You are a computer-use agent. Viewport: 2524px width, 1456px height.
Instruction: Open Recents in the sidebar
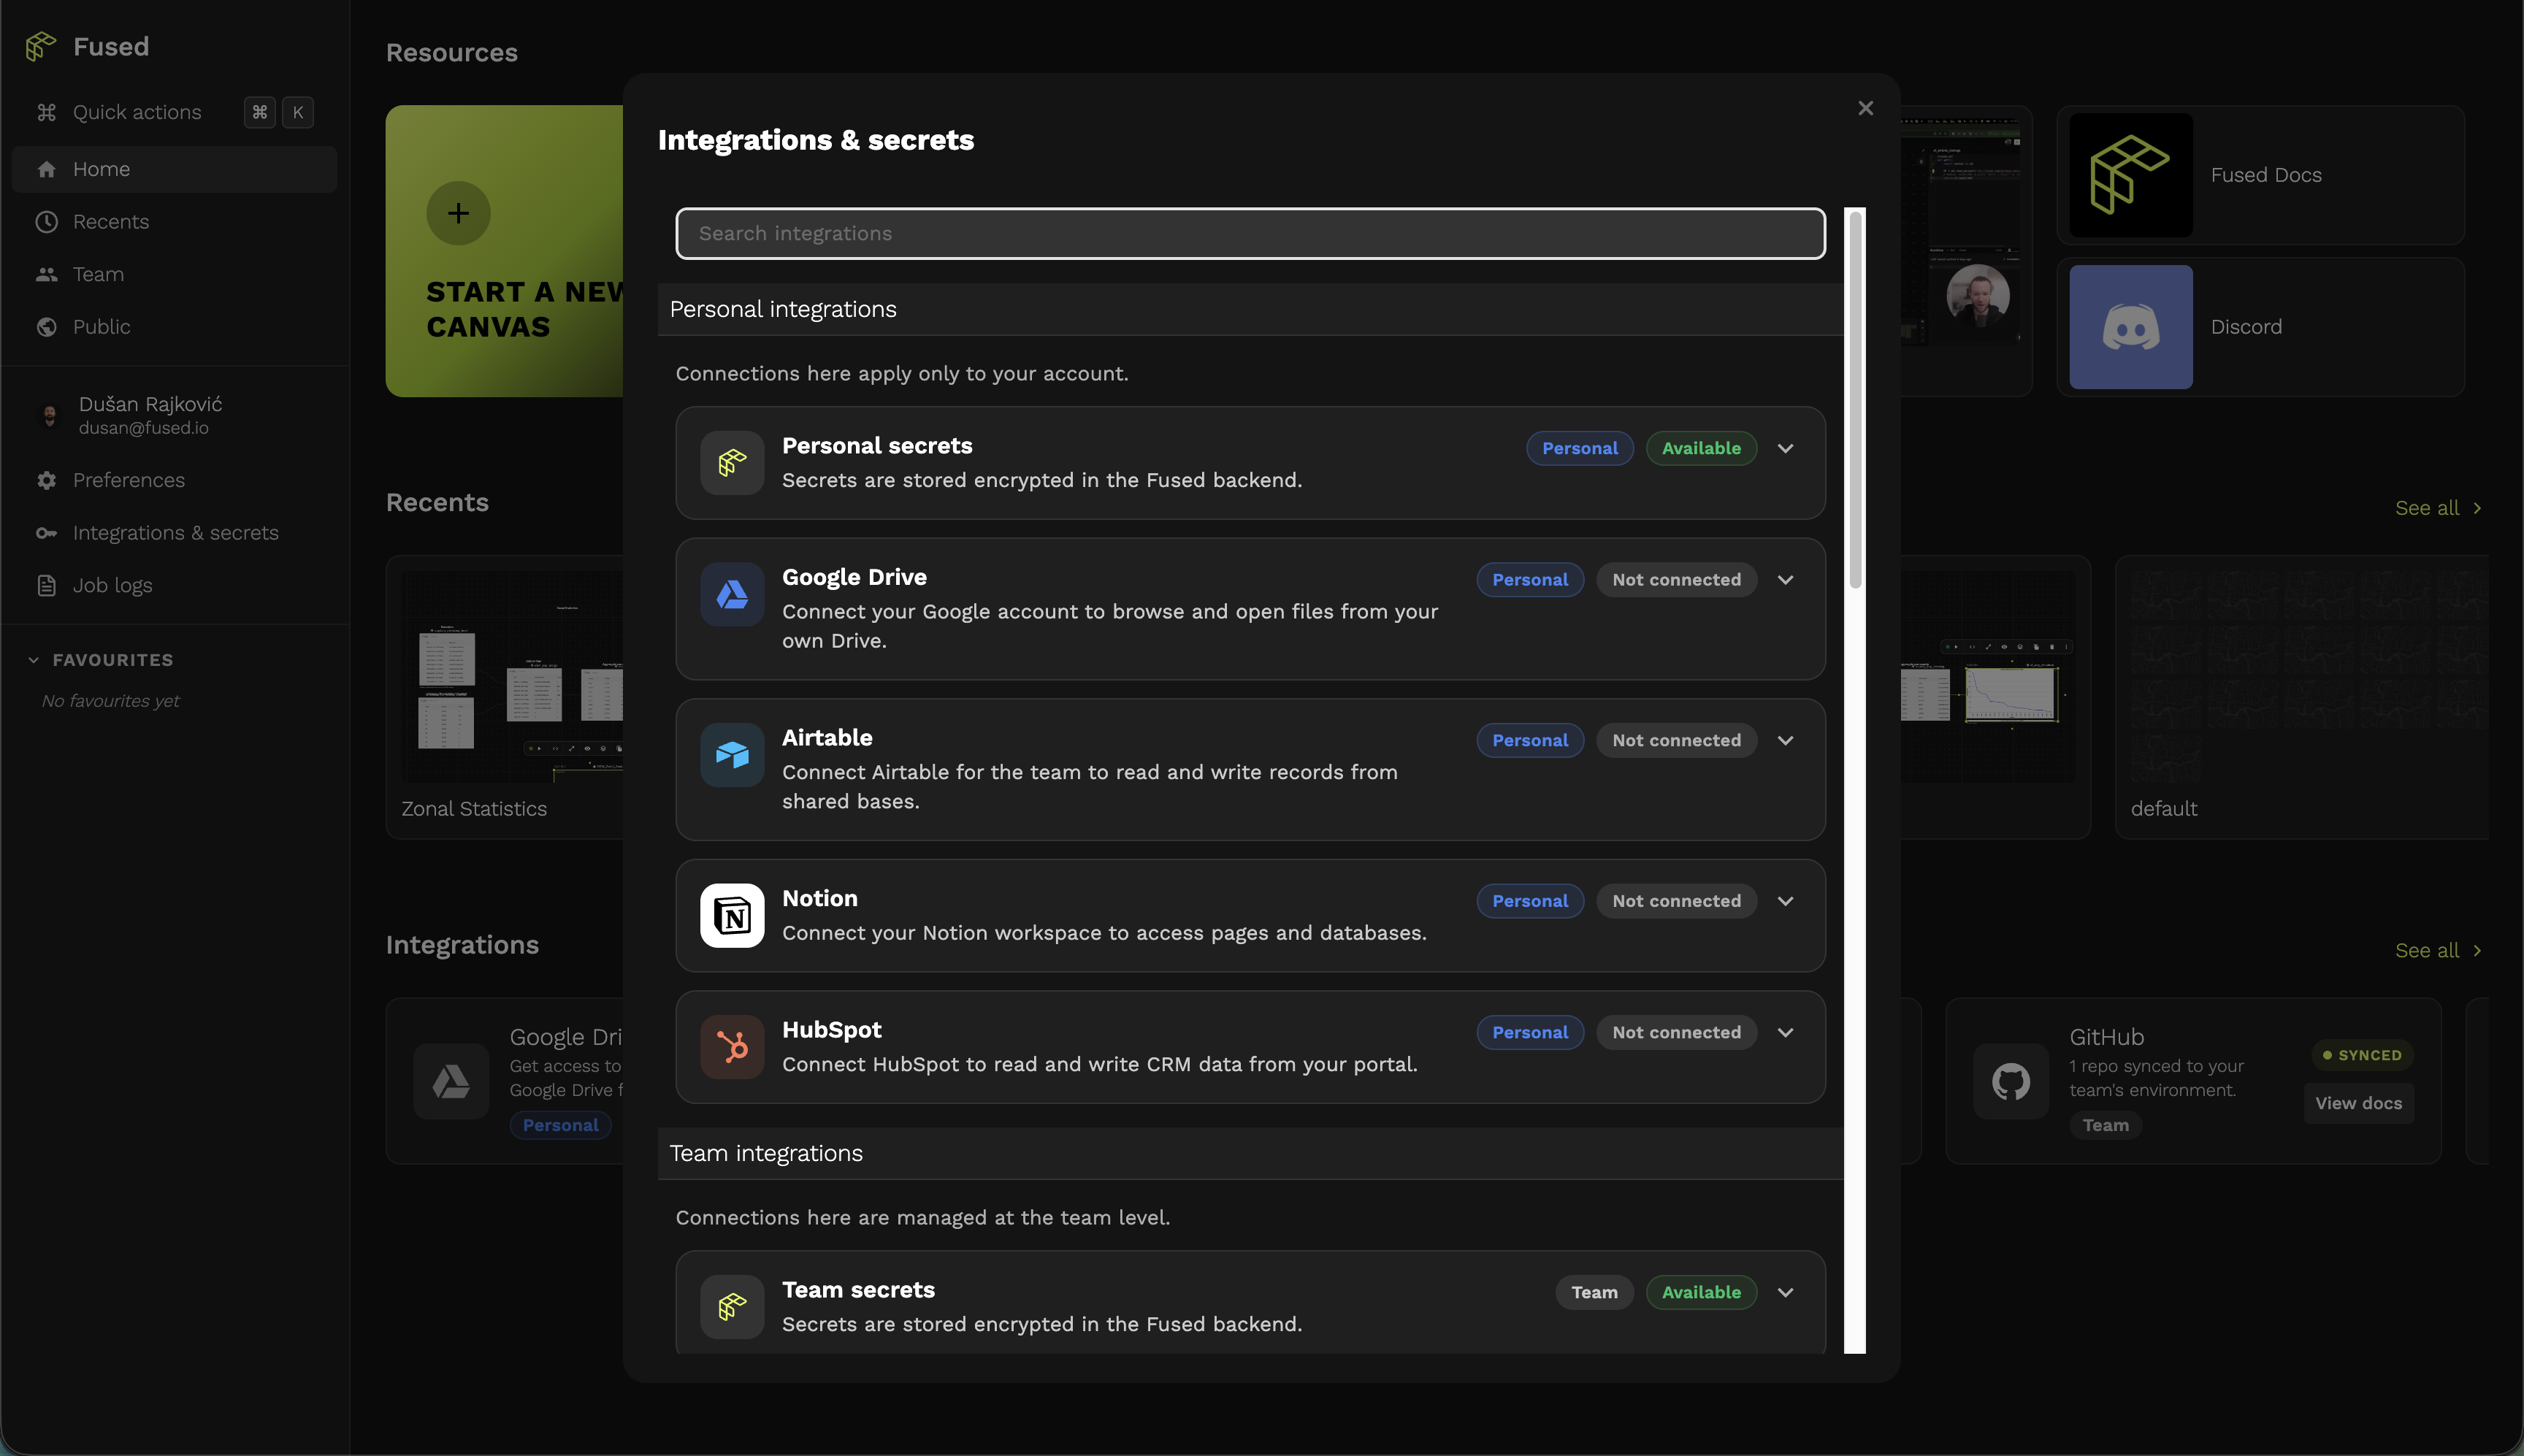tap(174, 222)
